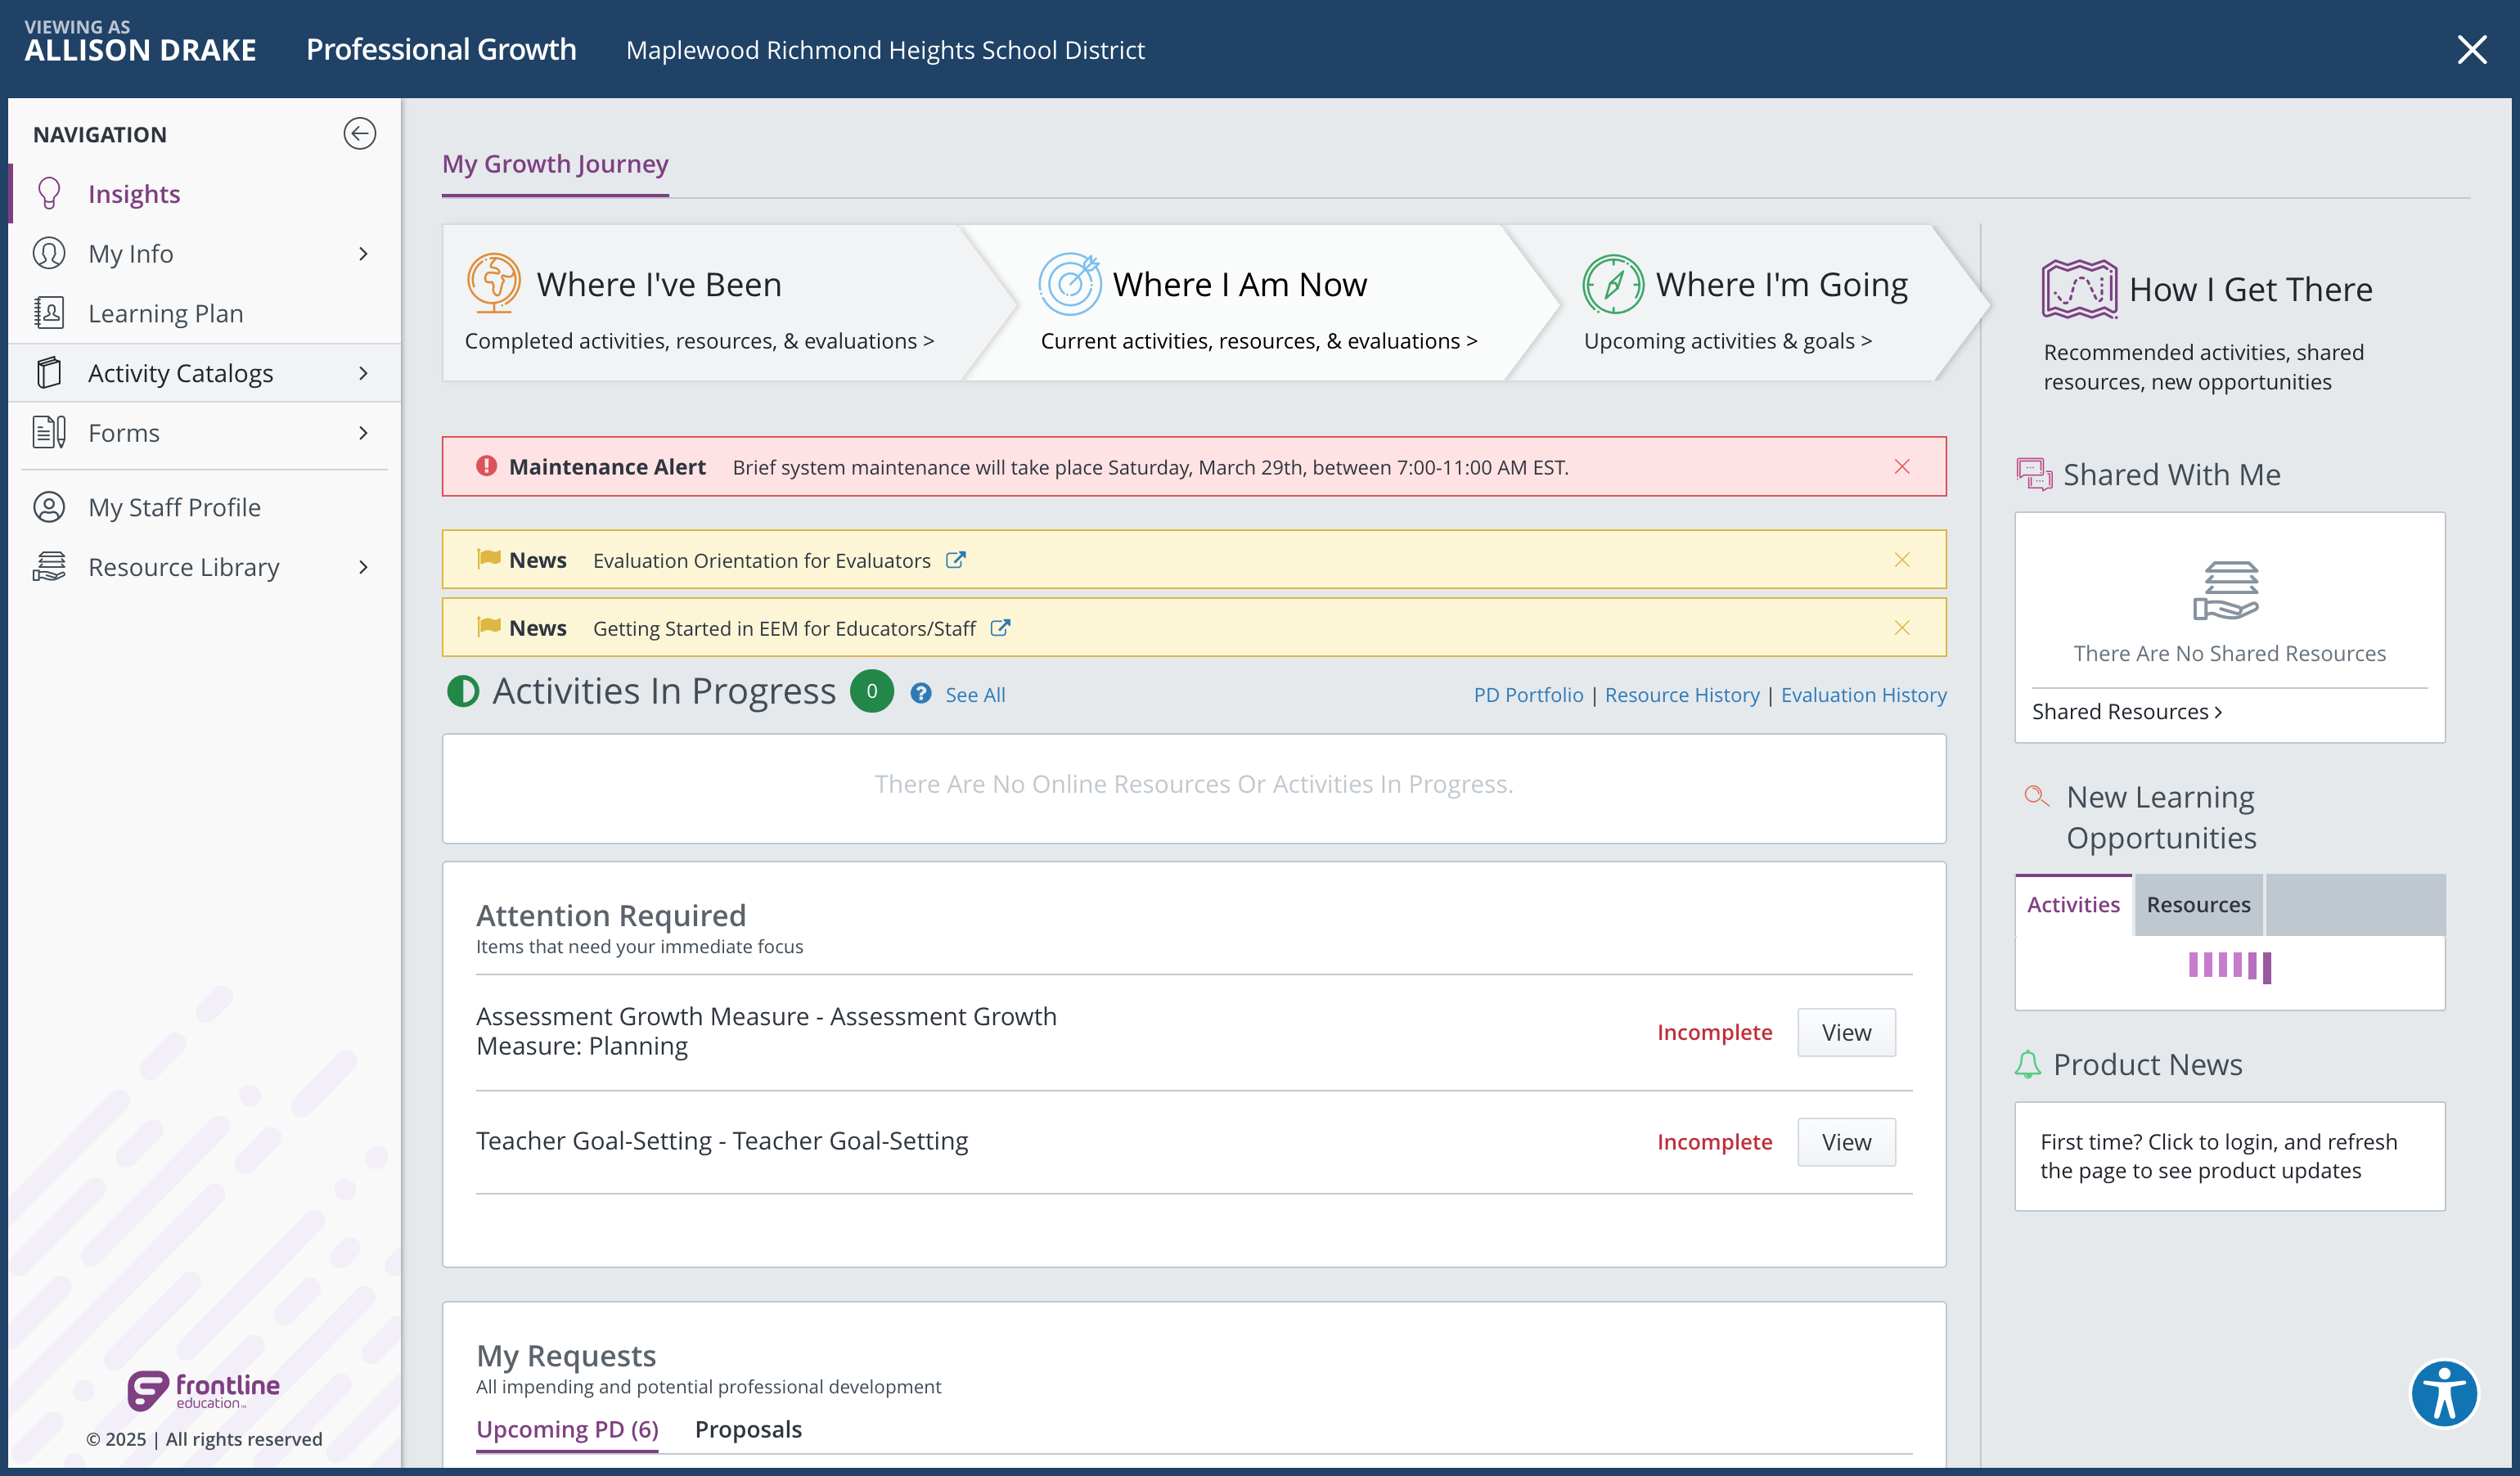Click the Activities In Progress count badge
Viewport: 2520px width, 1476px height.
tap(872, 691)
